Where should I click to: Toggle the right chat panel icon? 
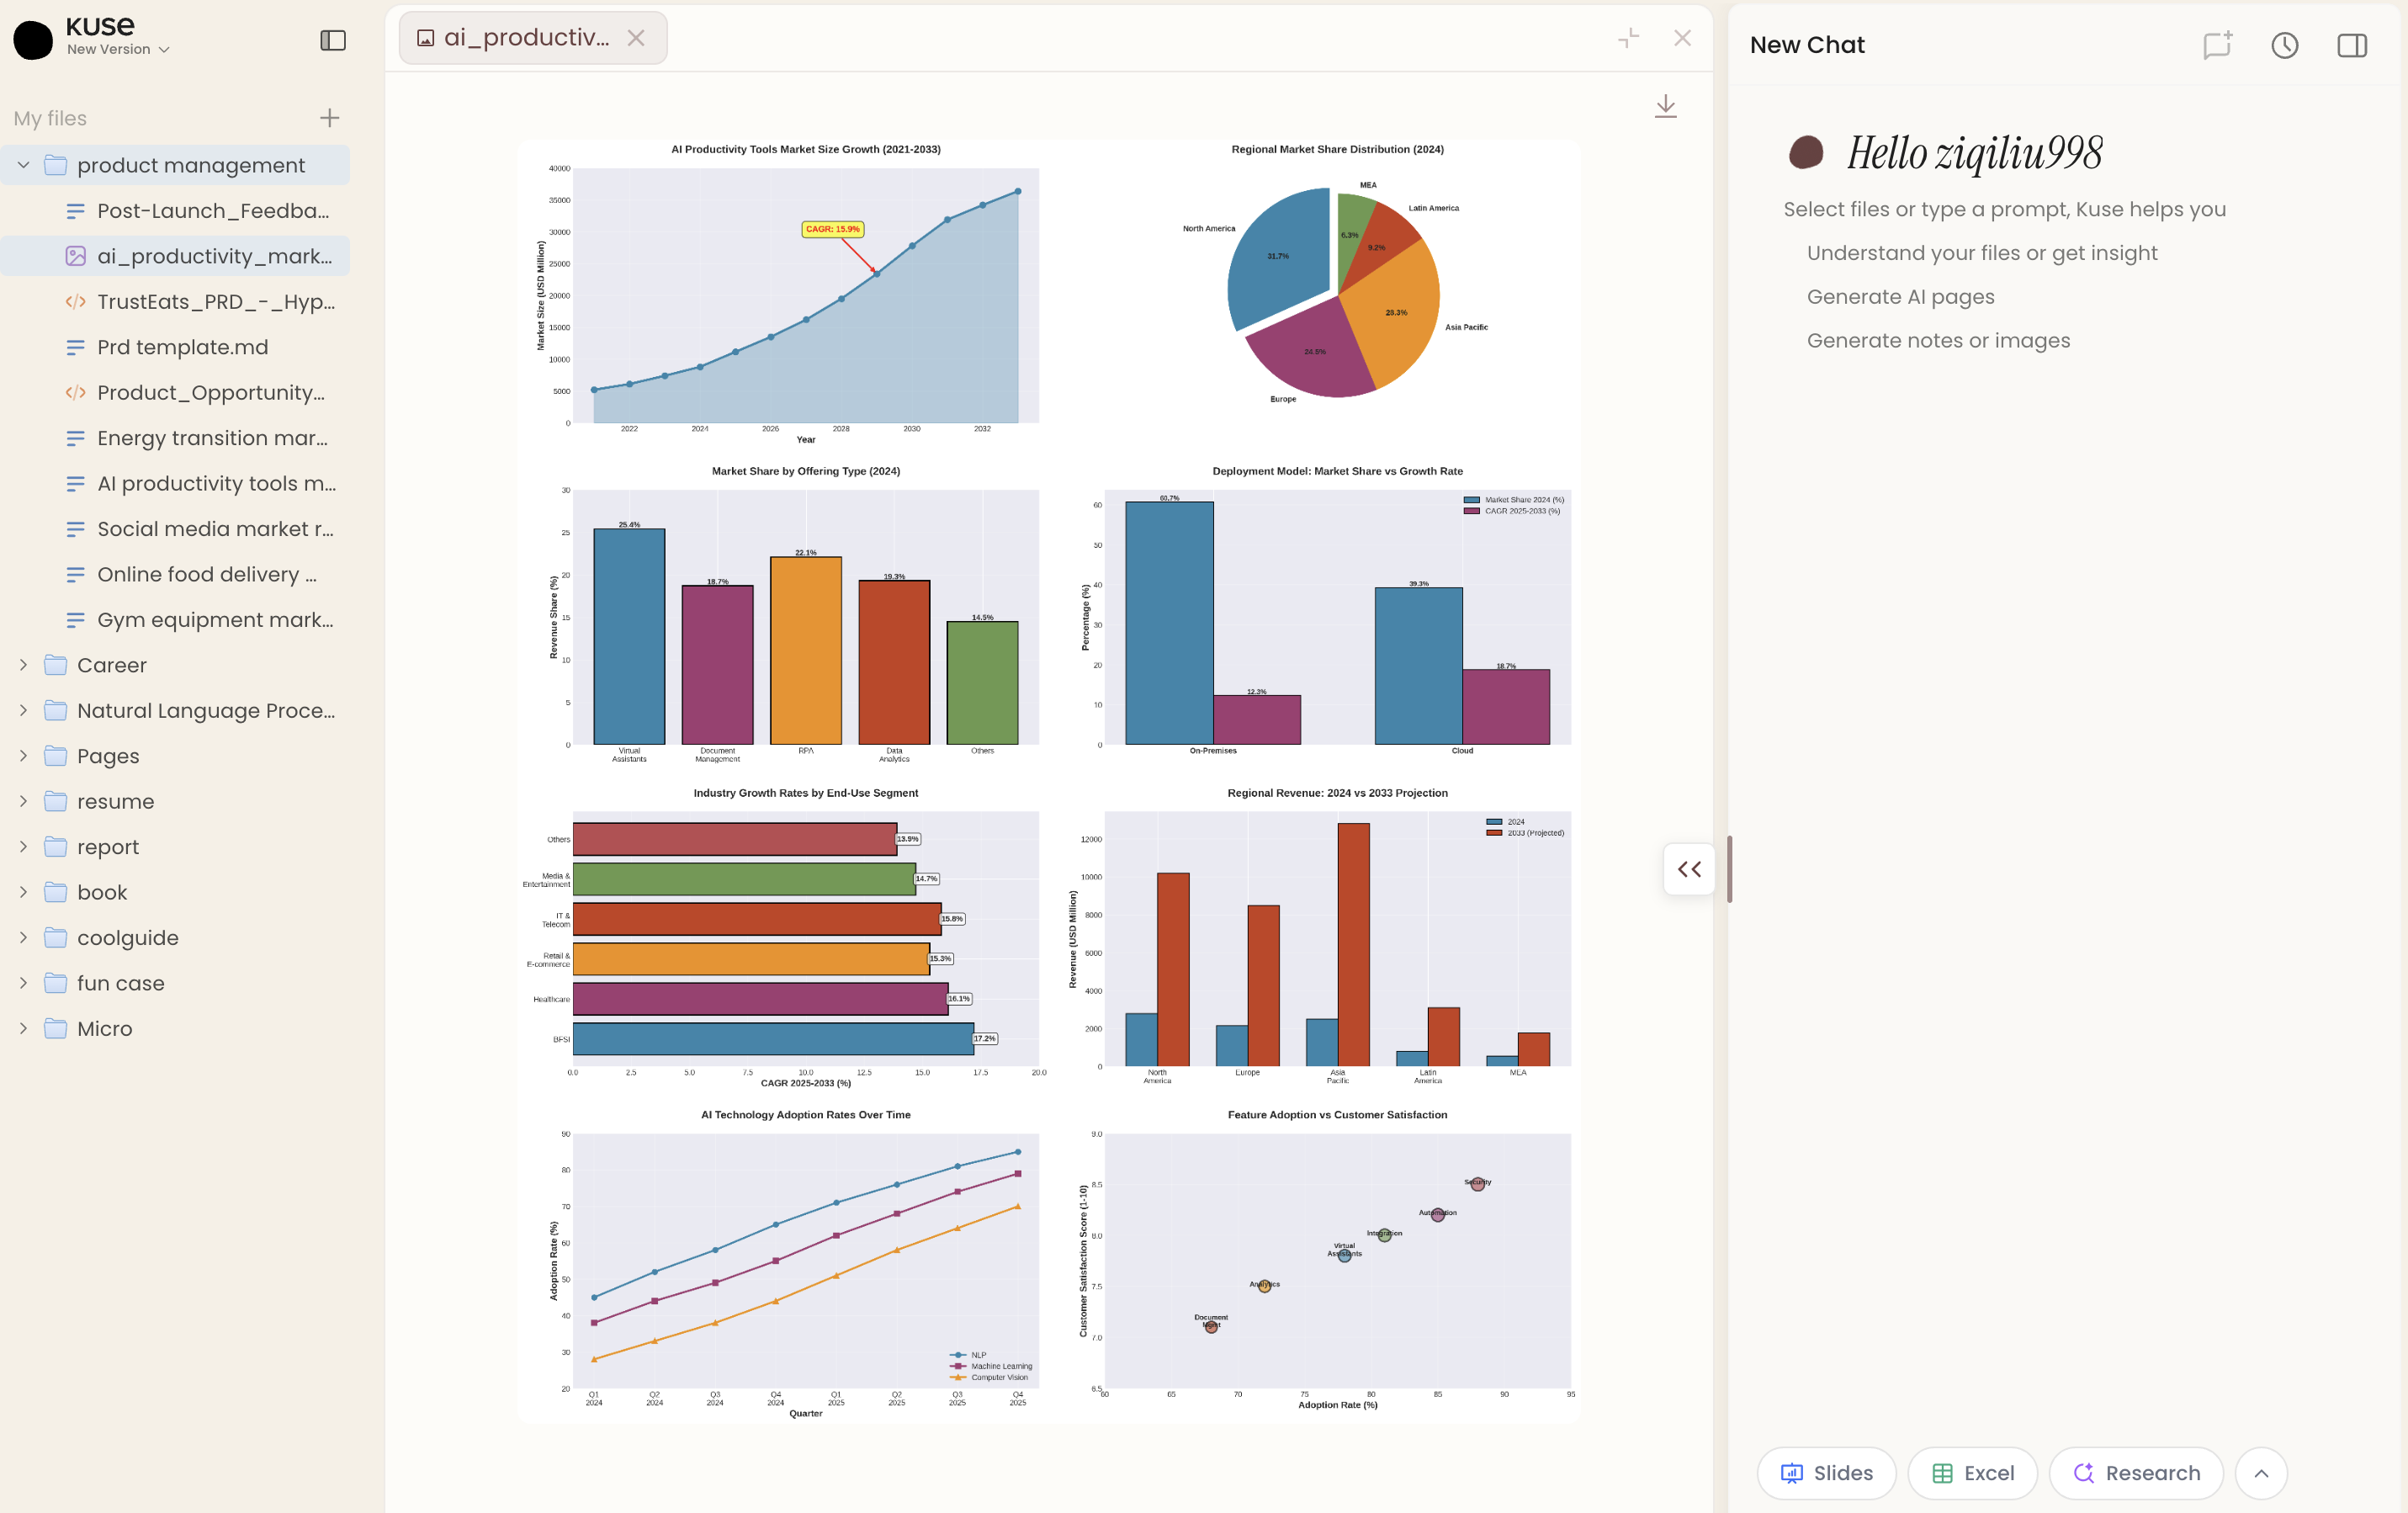coord(2351,45)
